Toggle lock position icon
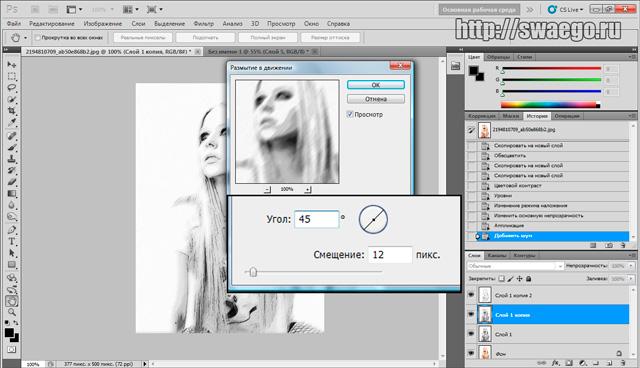 [x=519, y=279]
